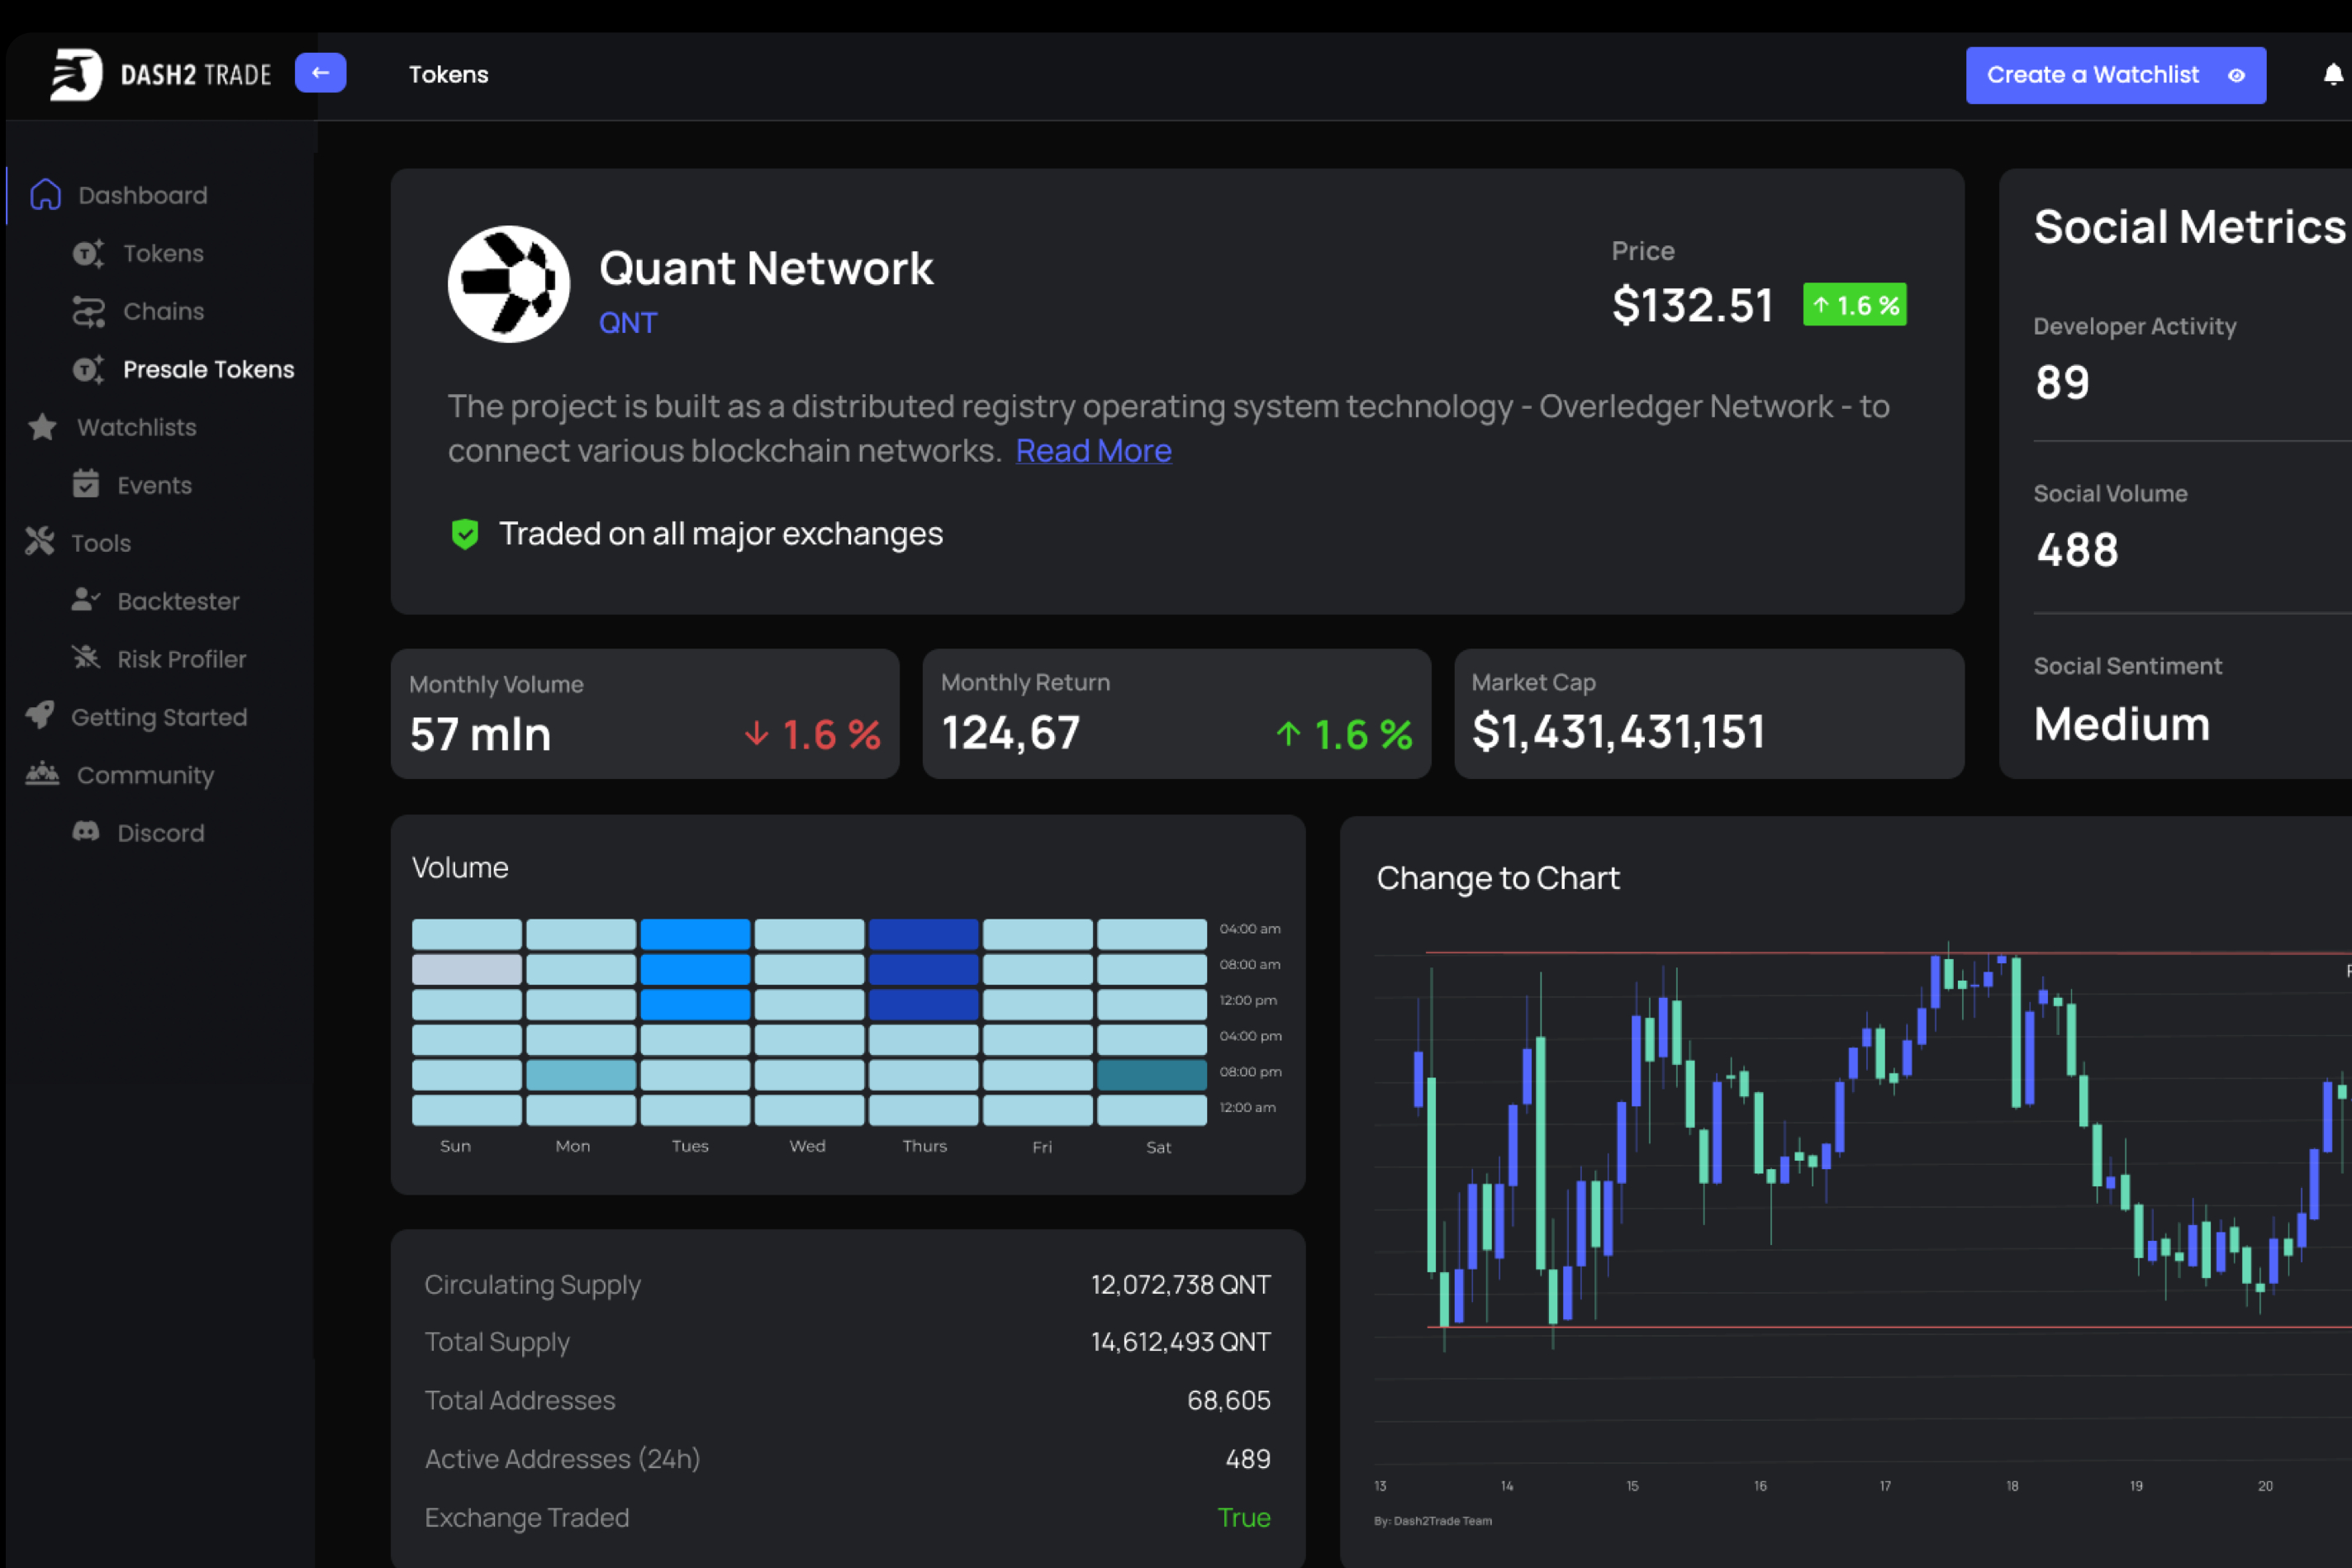This screenshot has width=2352, height=1568.
Task: Click the Risk Profiler bug icon
Action: point(86,658)
